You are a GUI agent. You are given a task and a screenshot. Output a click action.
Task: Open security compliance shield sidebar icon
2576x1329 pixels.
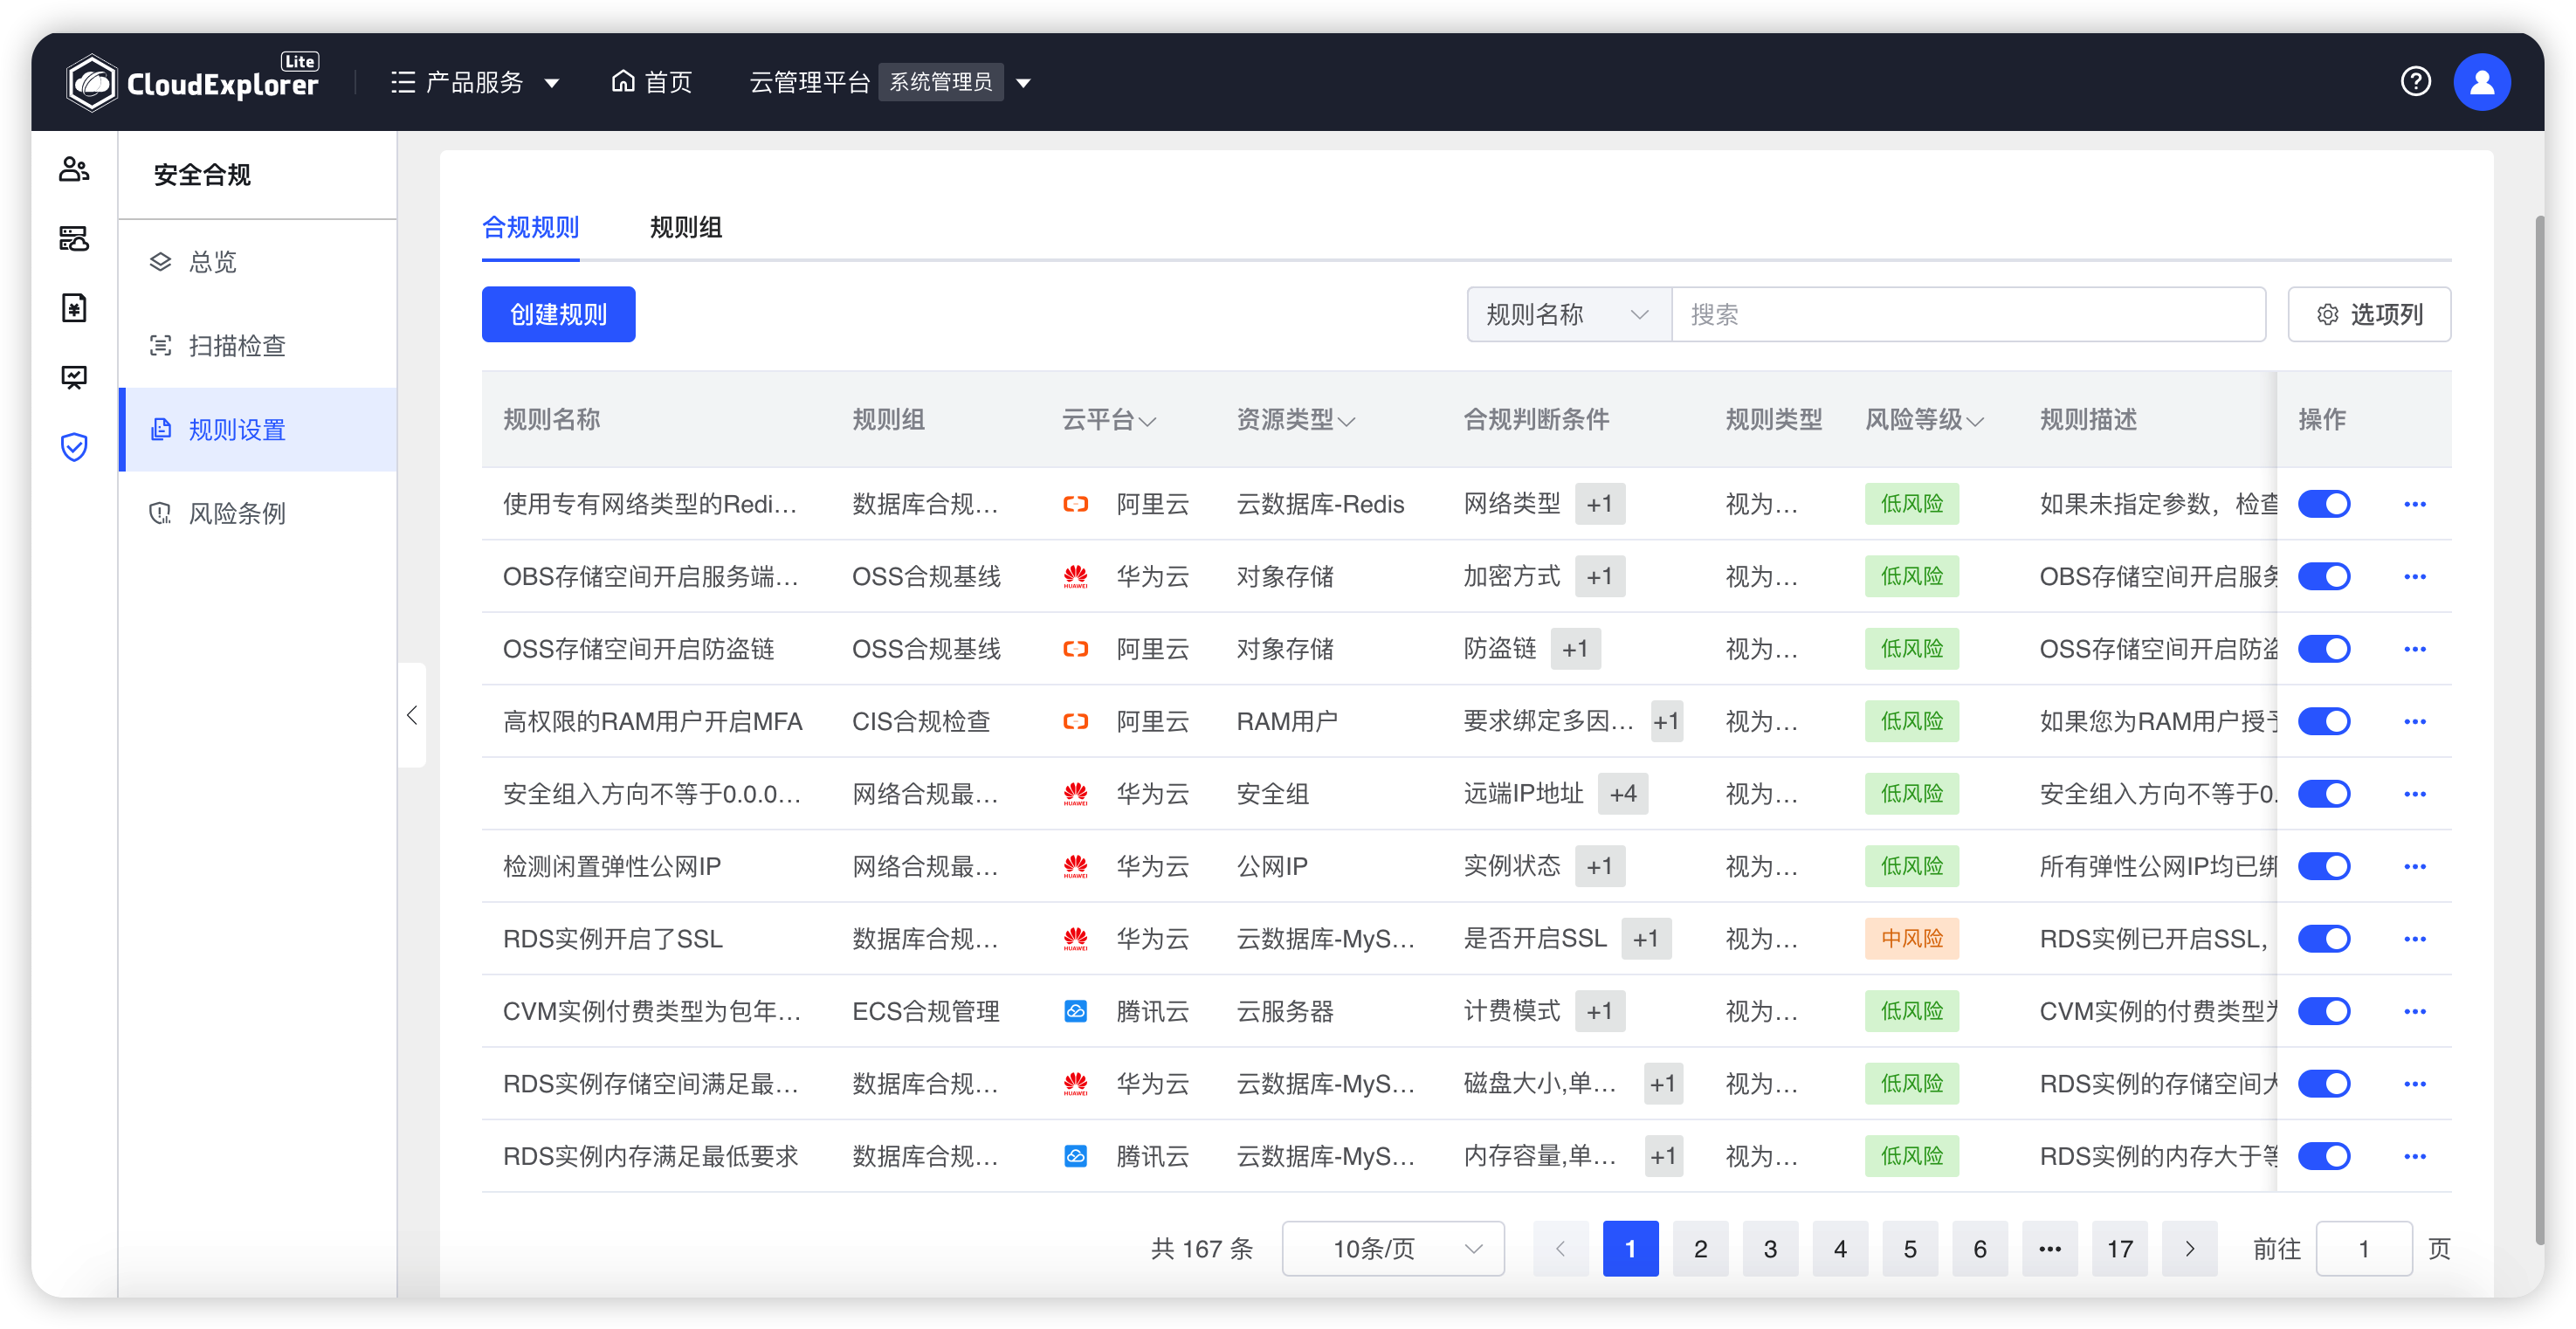coord(74,446)
